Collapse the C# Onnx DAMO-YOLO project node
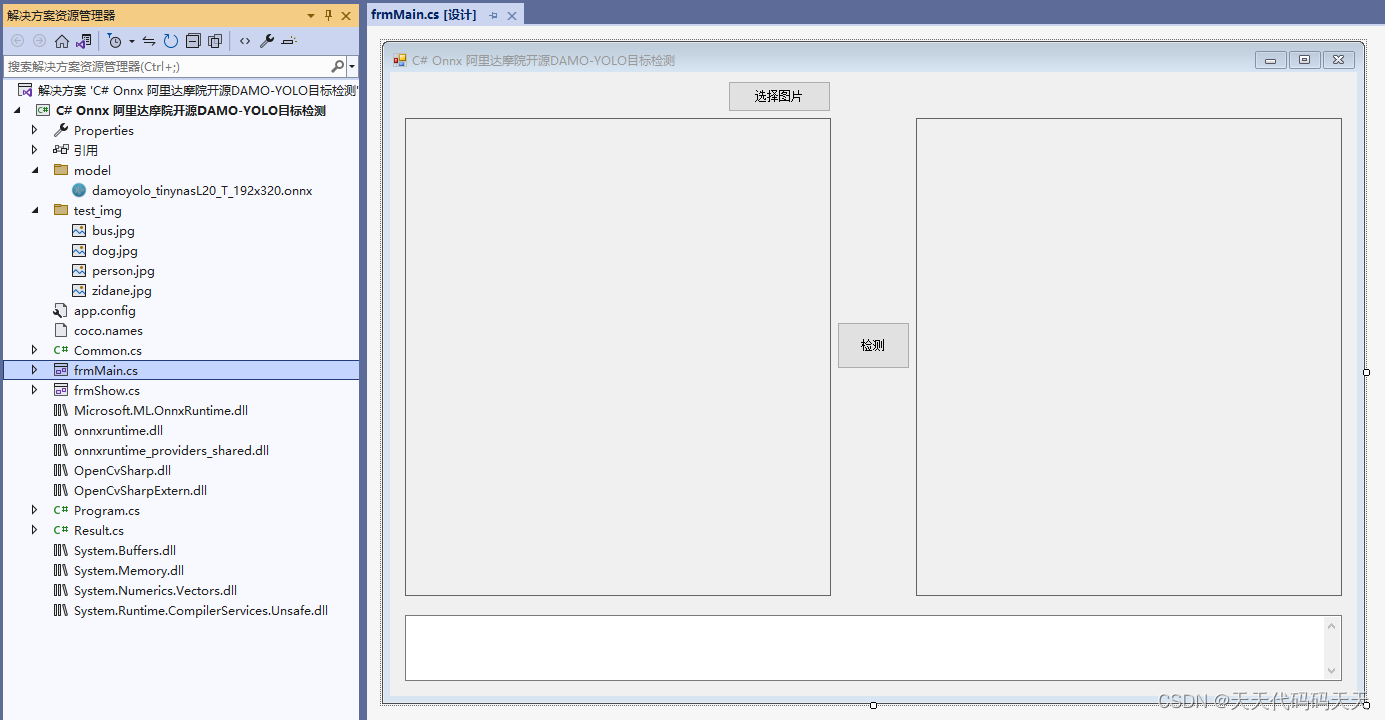Screen dimensions: 1385x720 click(x=17, y=110)
